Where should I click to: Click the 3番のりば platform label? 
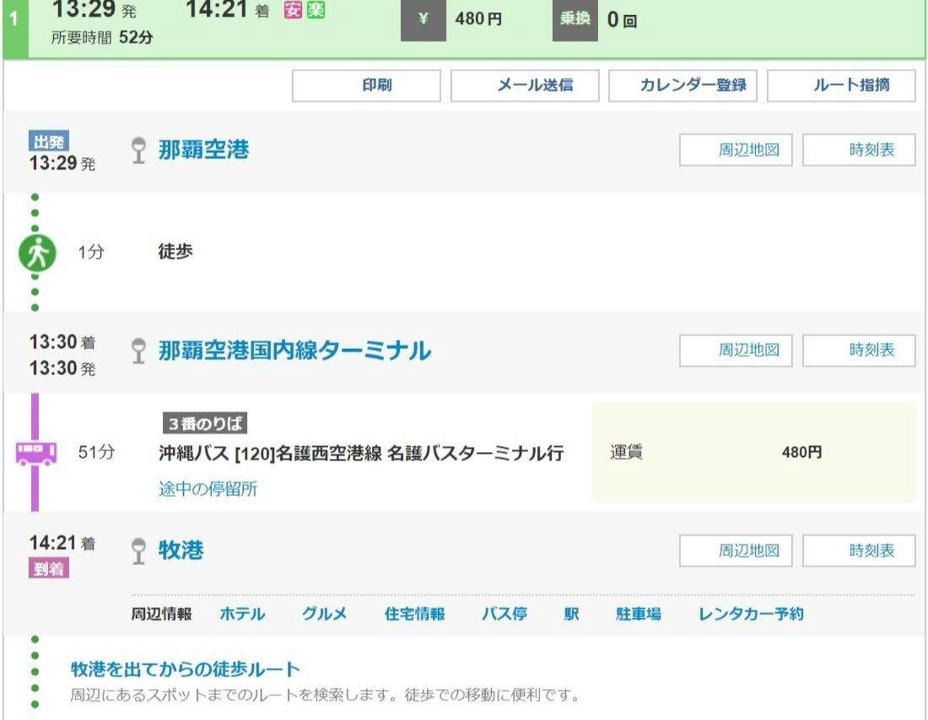pos(205,424)
